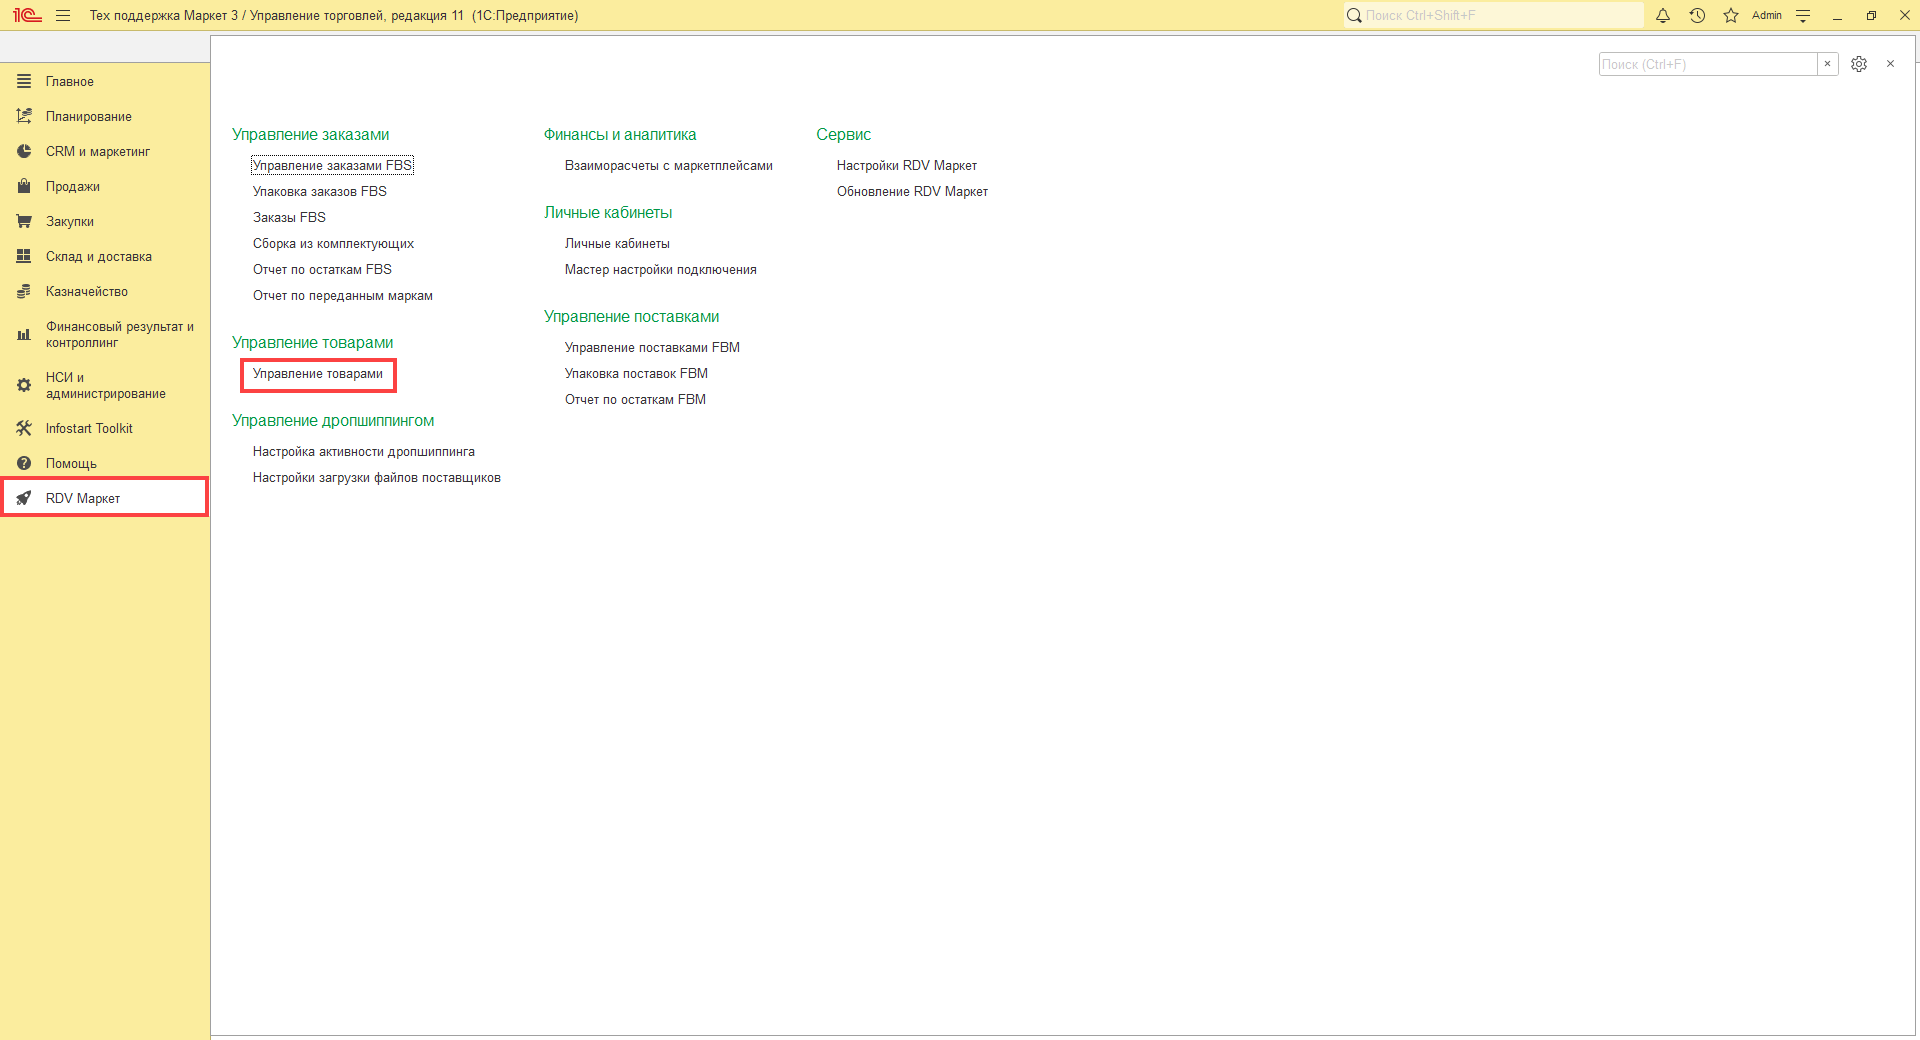Click the Управление заказами group heading
The height and width of the screenshot is (1040, 1920).
point(311,134)
